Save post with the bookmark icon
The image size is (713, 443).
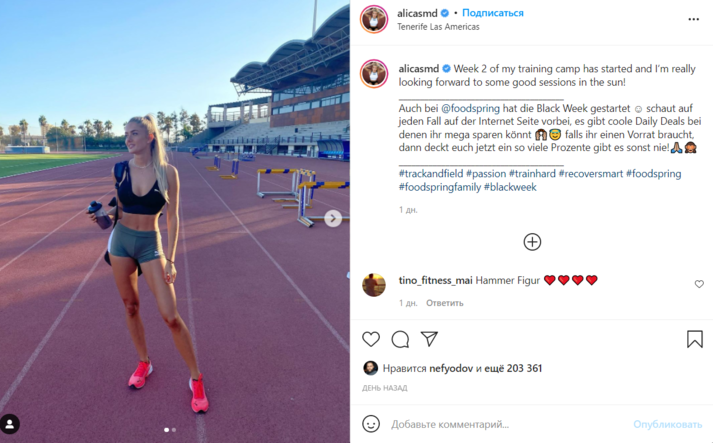pyautogui.click(x=695, y=339)
